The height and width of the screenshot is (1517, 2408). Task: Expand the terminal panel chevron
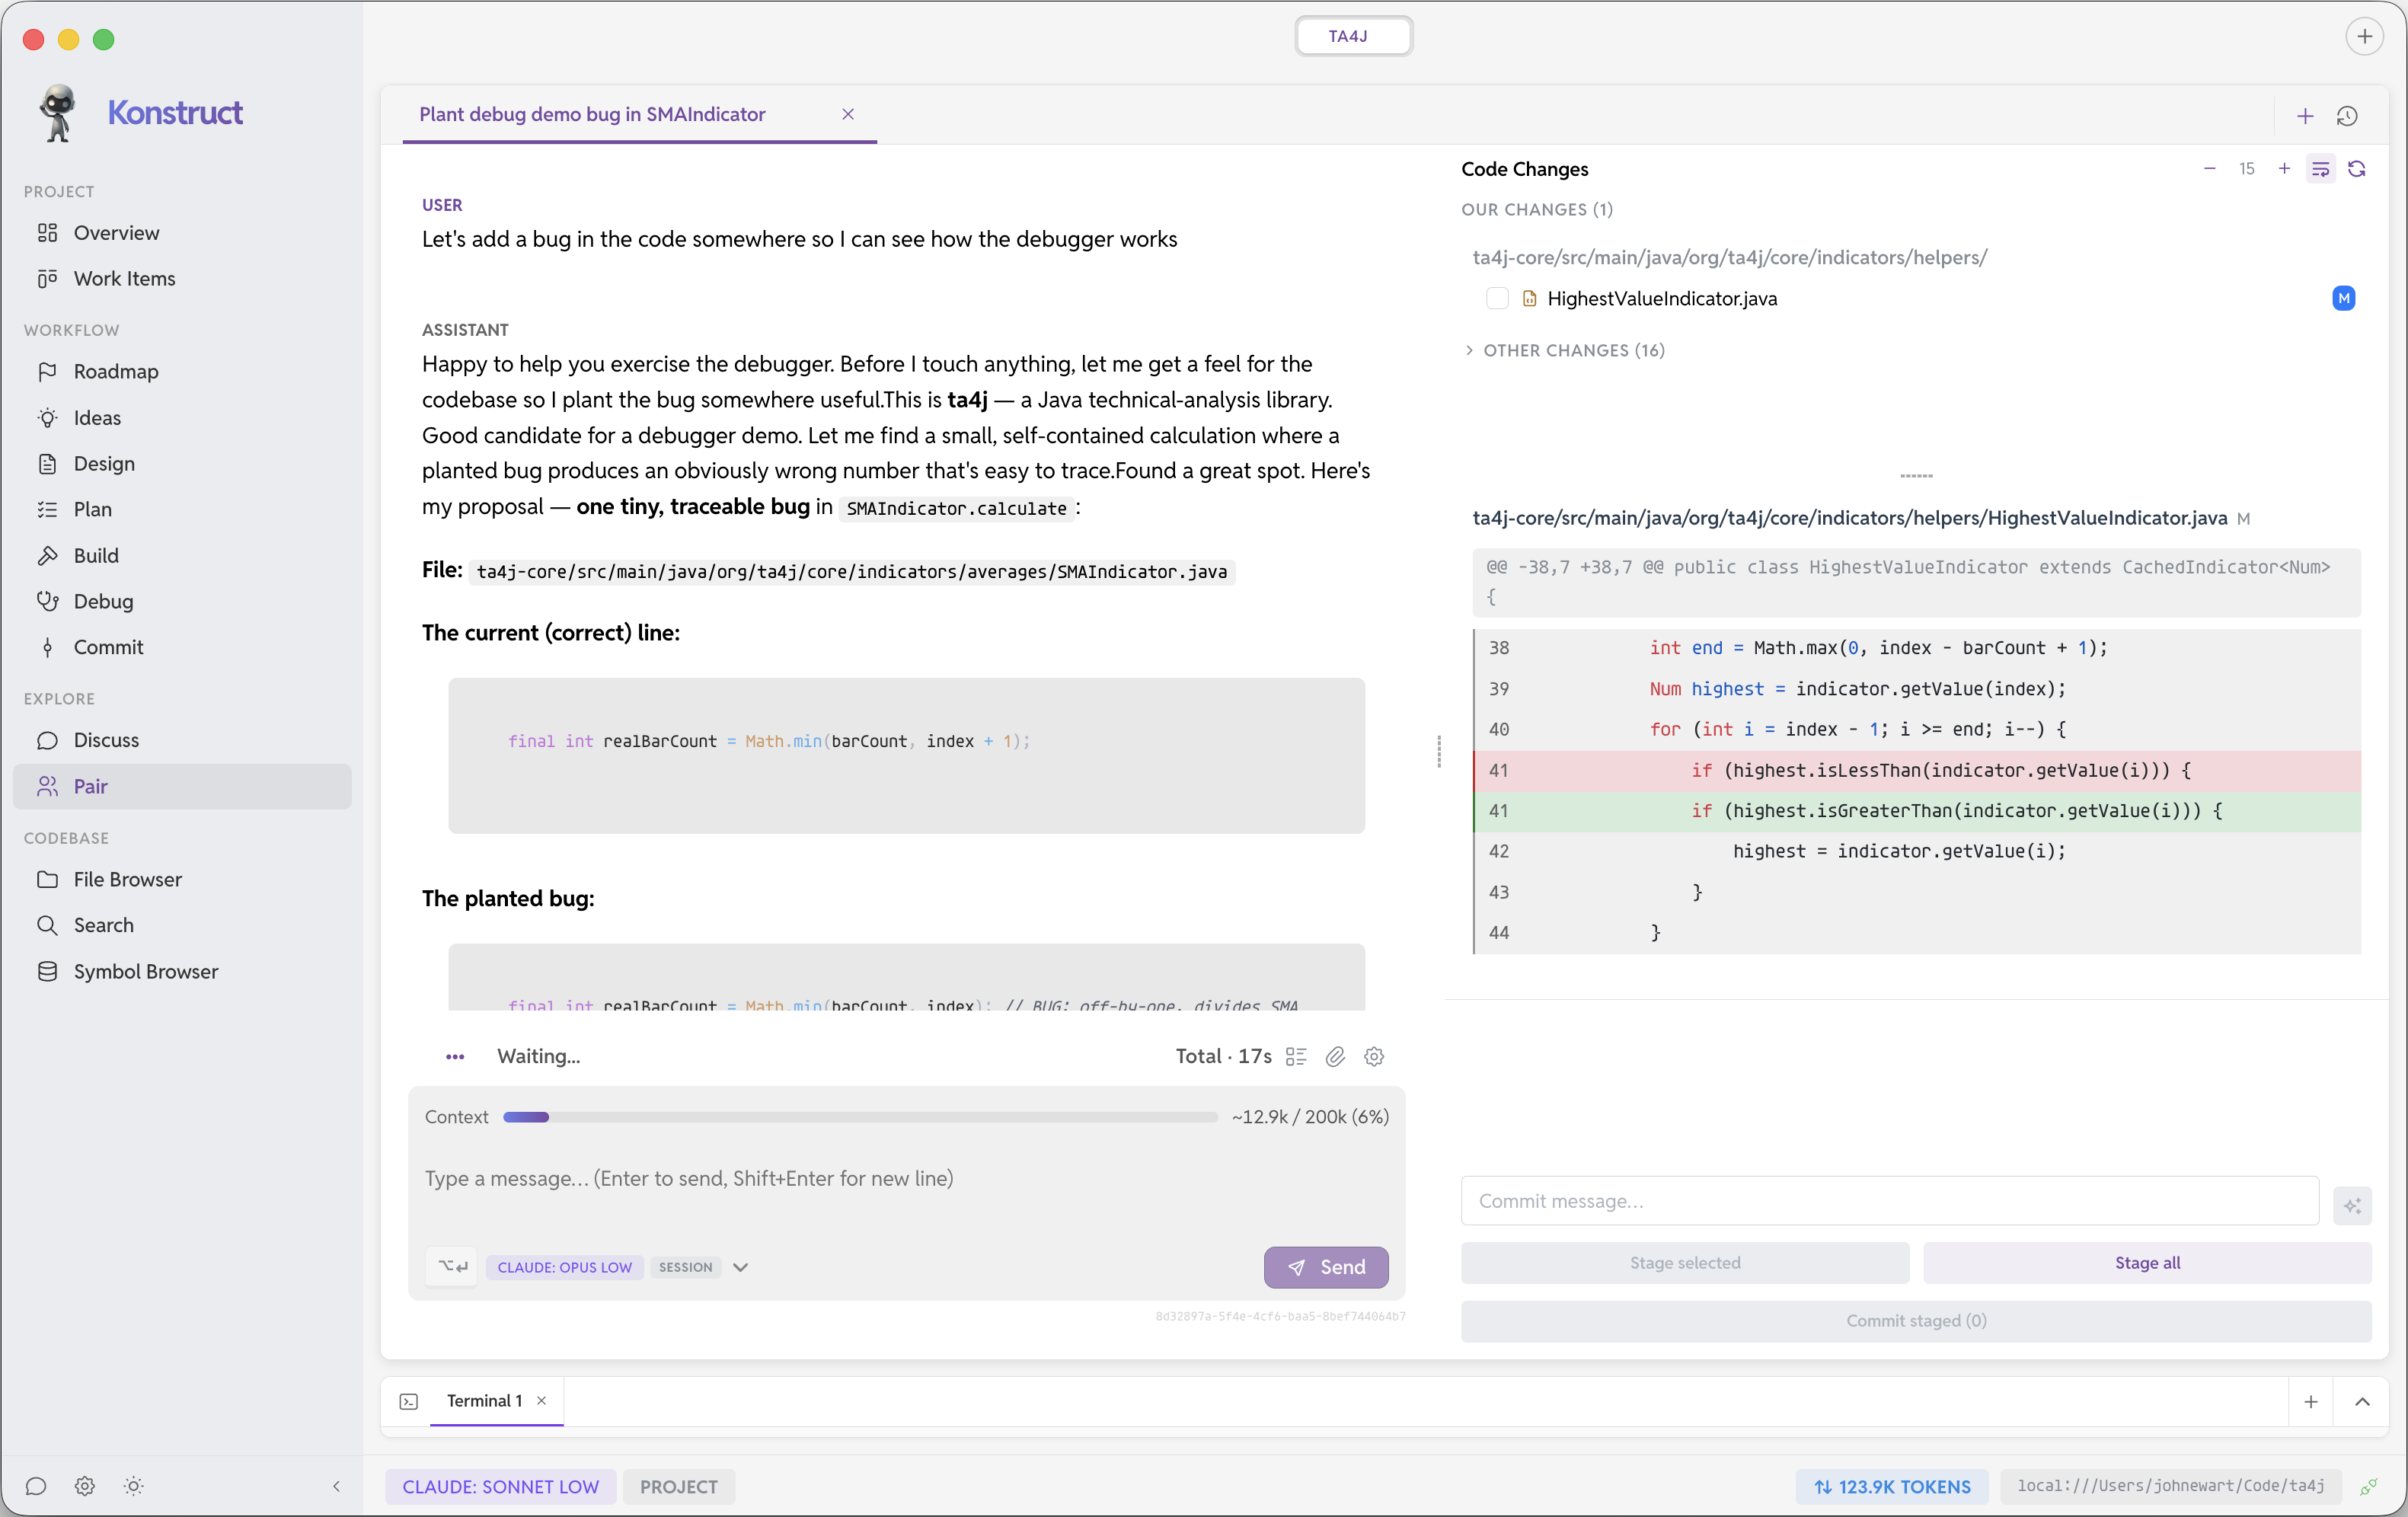tap(2362, 1402)
